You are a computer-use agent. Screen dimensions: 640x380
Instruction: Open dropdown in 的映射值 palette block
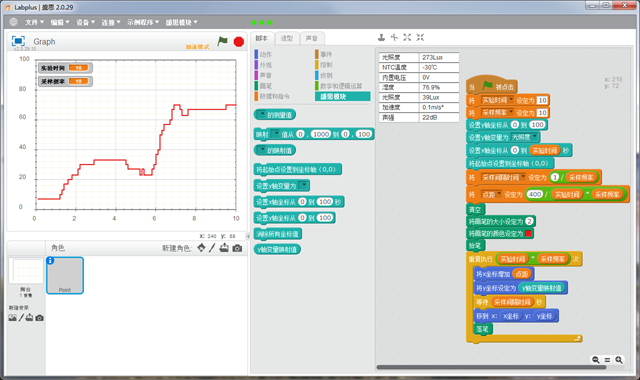click(x=262, y=150)
